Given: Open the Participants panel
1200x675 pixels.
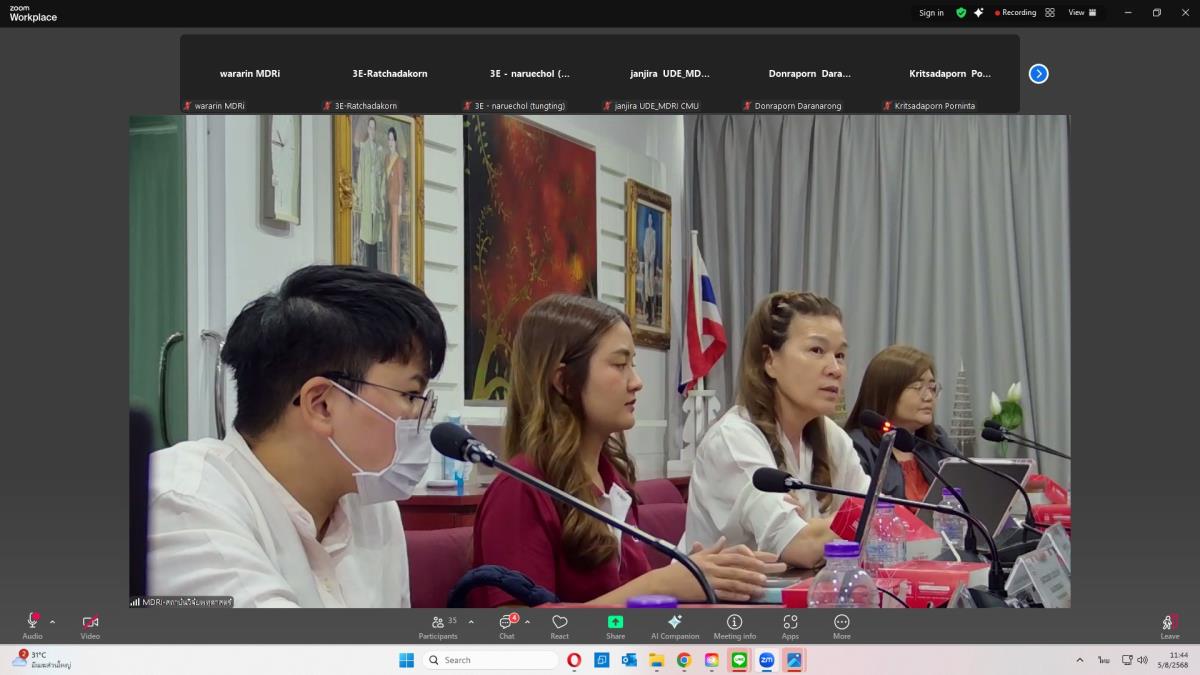Looking at the screenshot, I should tap(439, 623).
